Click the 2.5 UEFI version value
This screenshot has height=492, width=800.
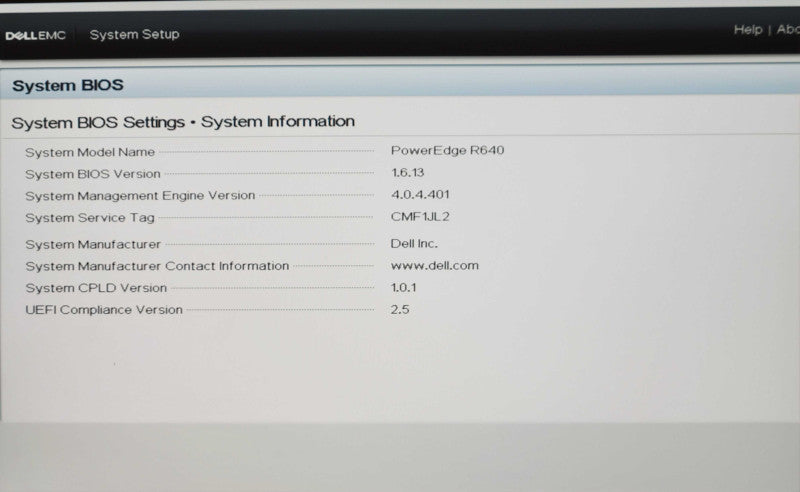(400, 309)
